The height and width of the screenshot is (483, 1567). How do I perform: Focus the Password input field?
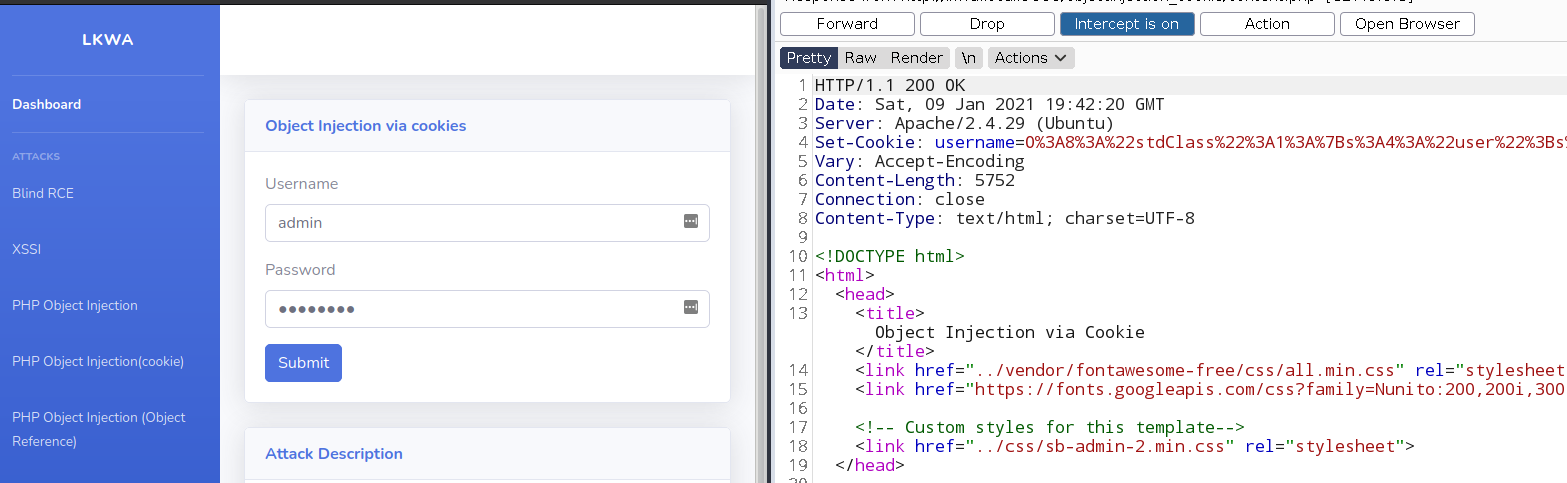point(470,309)
